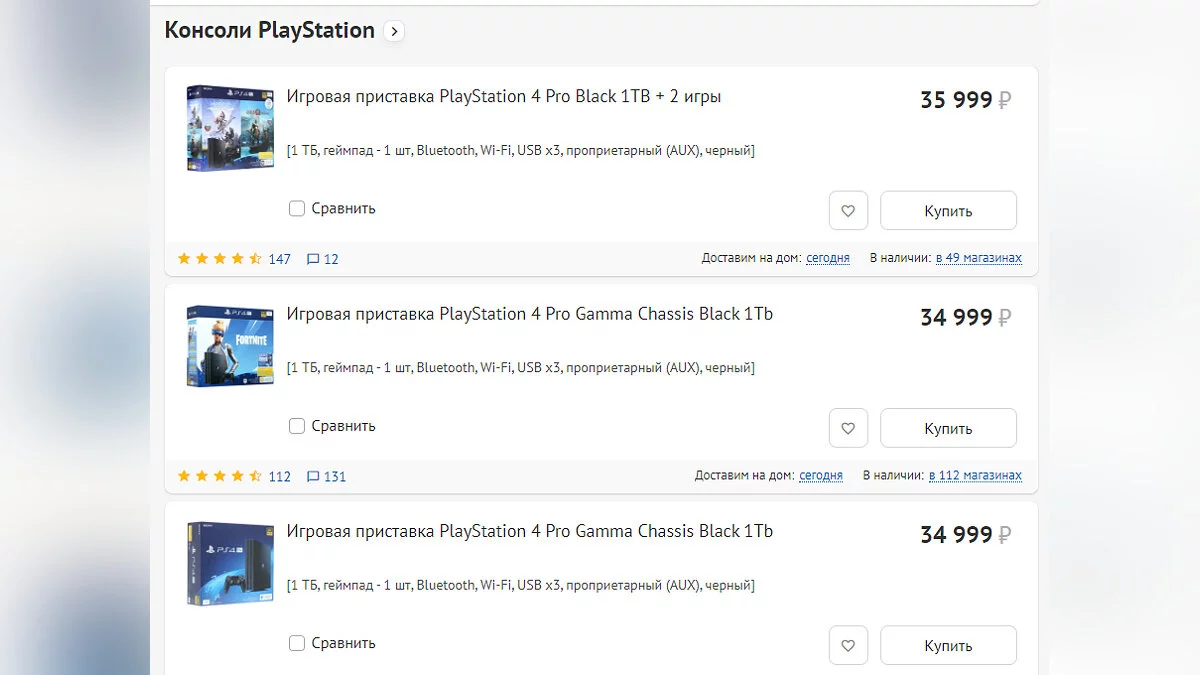This screenshot has height=675, width=1200.
Task: Click heart icon on Fortnite bundle listing
Action: [848, 428]
